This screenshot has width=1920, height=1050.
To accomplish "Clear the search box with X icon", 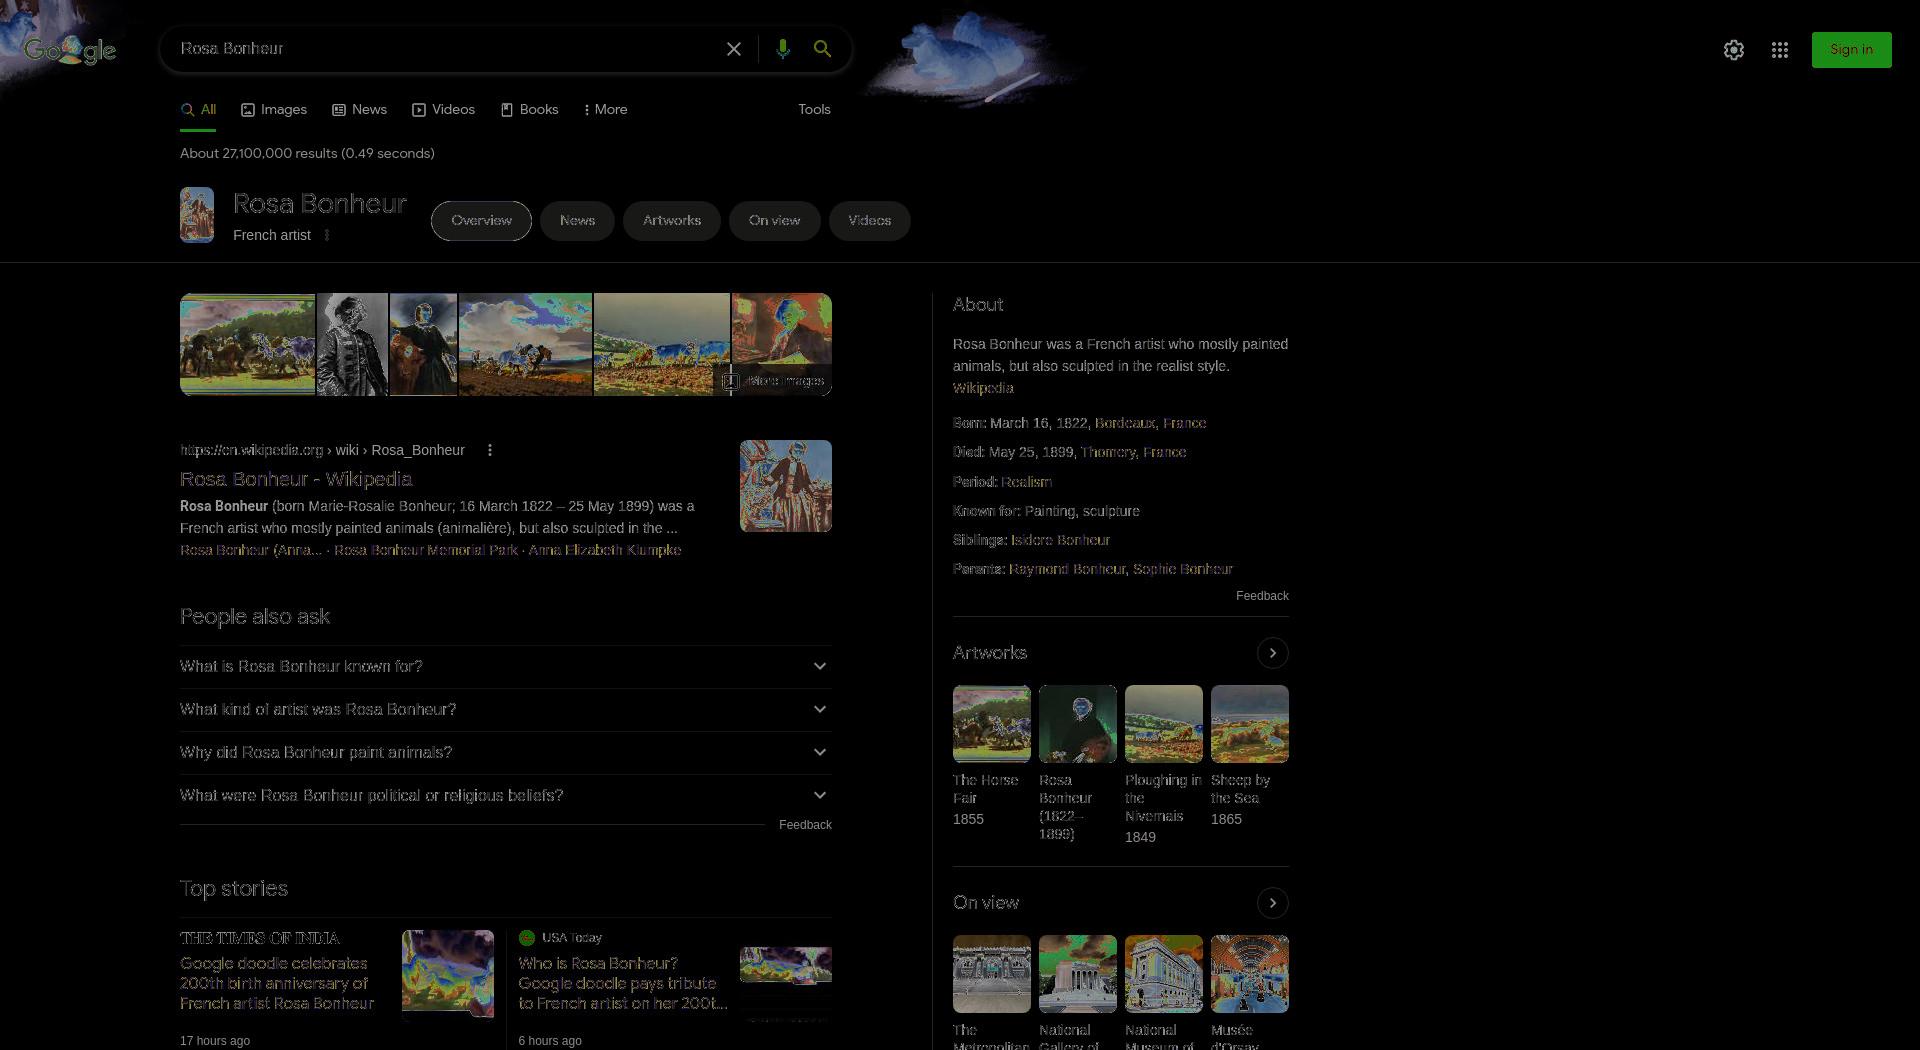I will pyautogui.click(x=734, y=49).
